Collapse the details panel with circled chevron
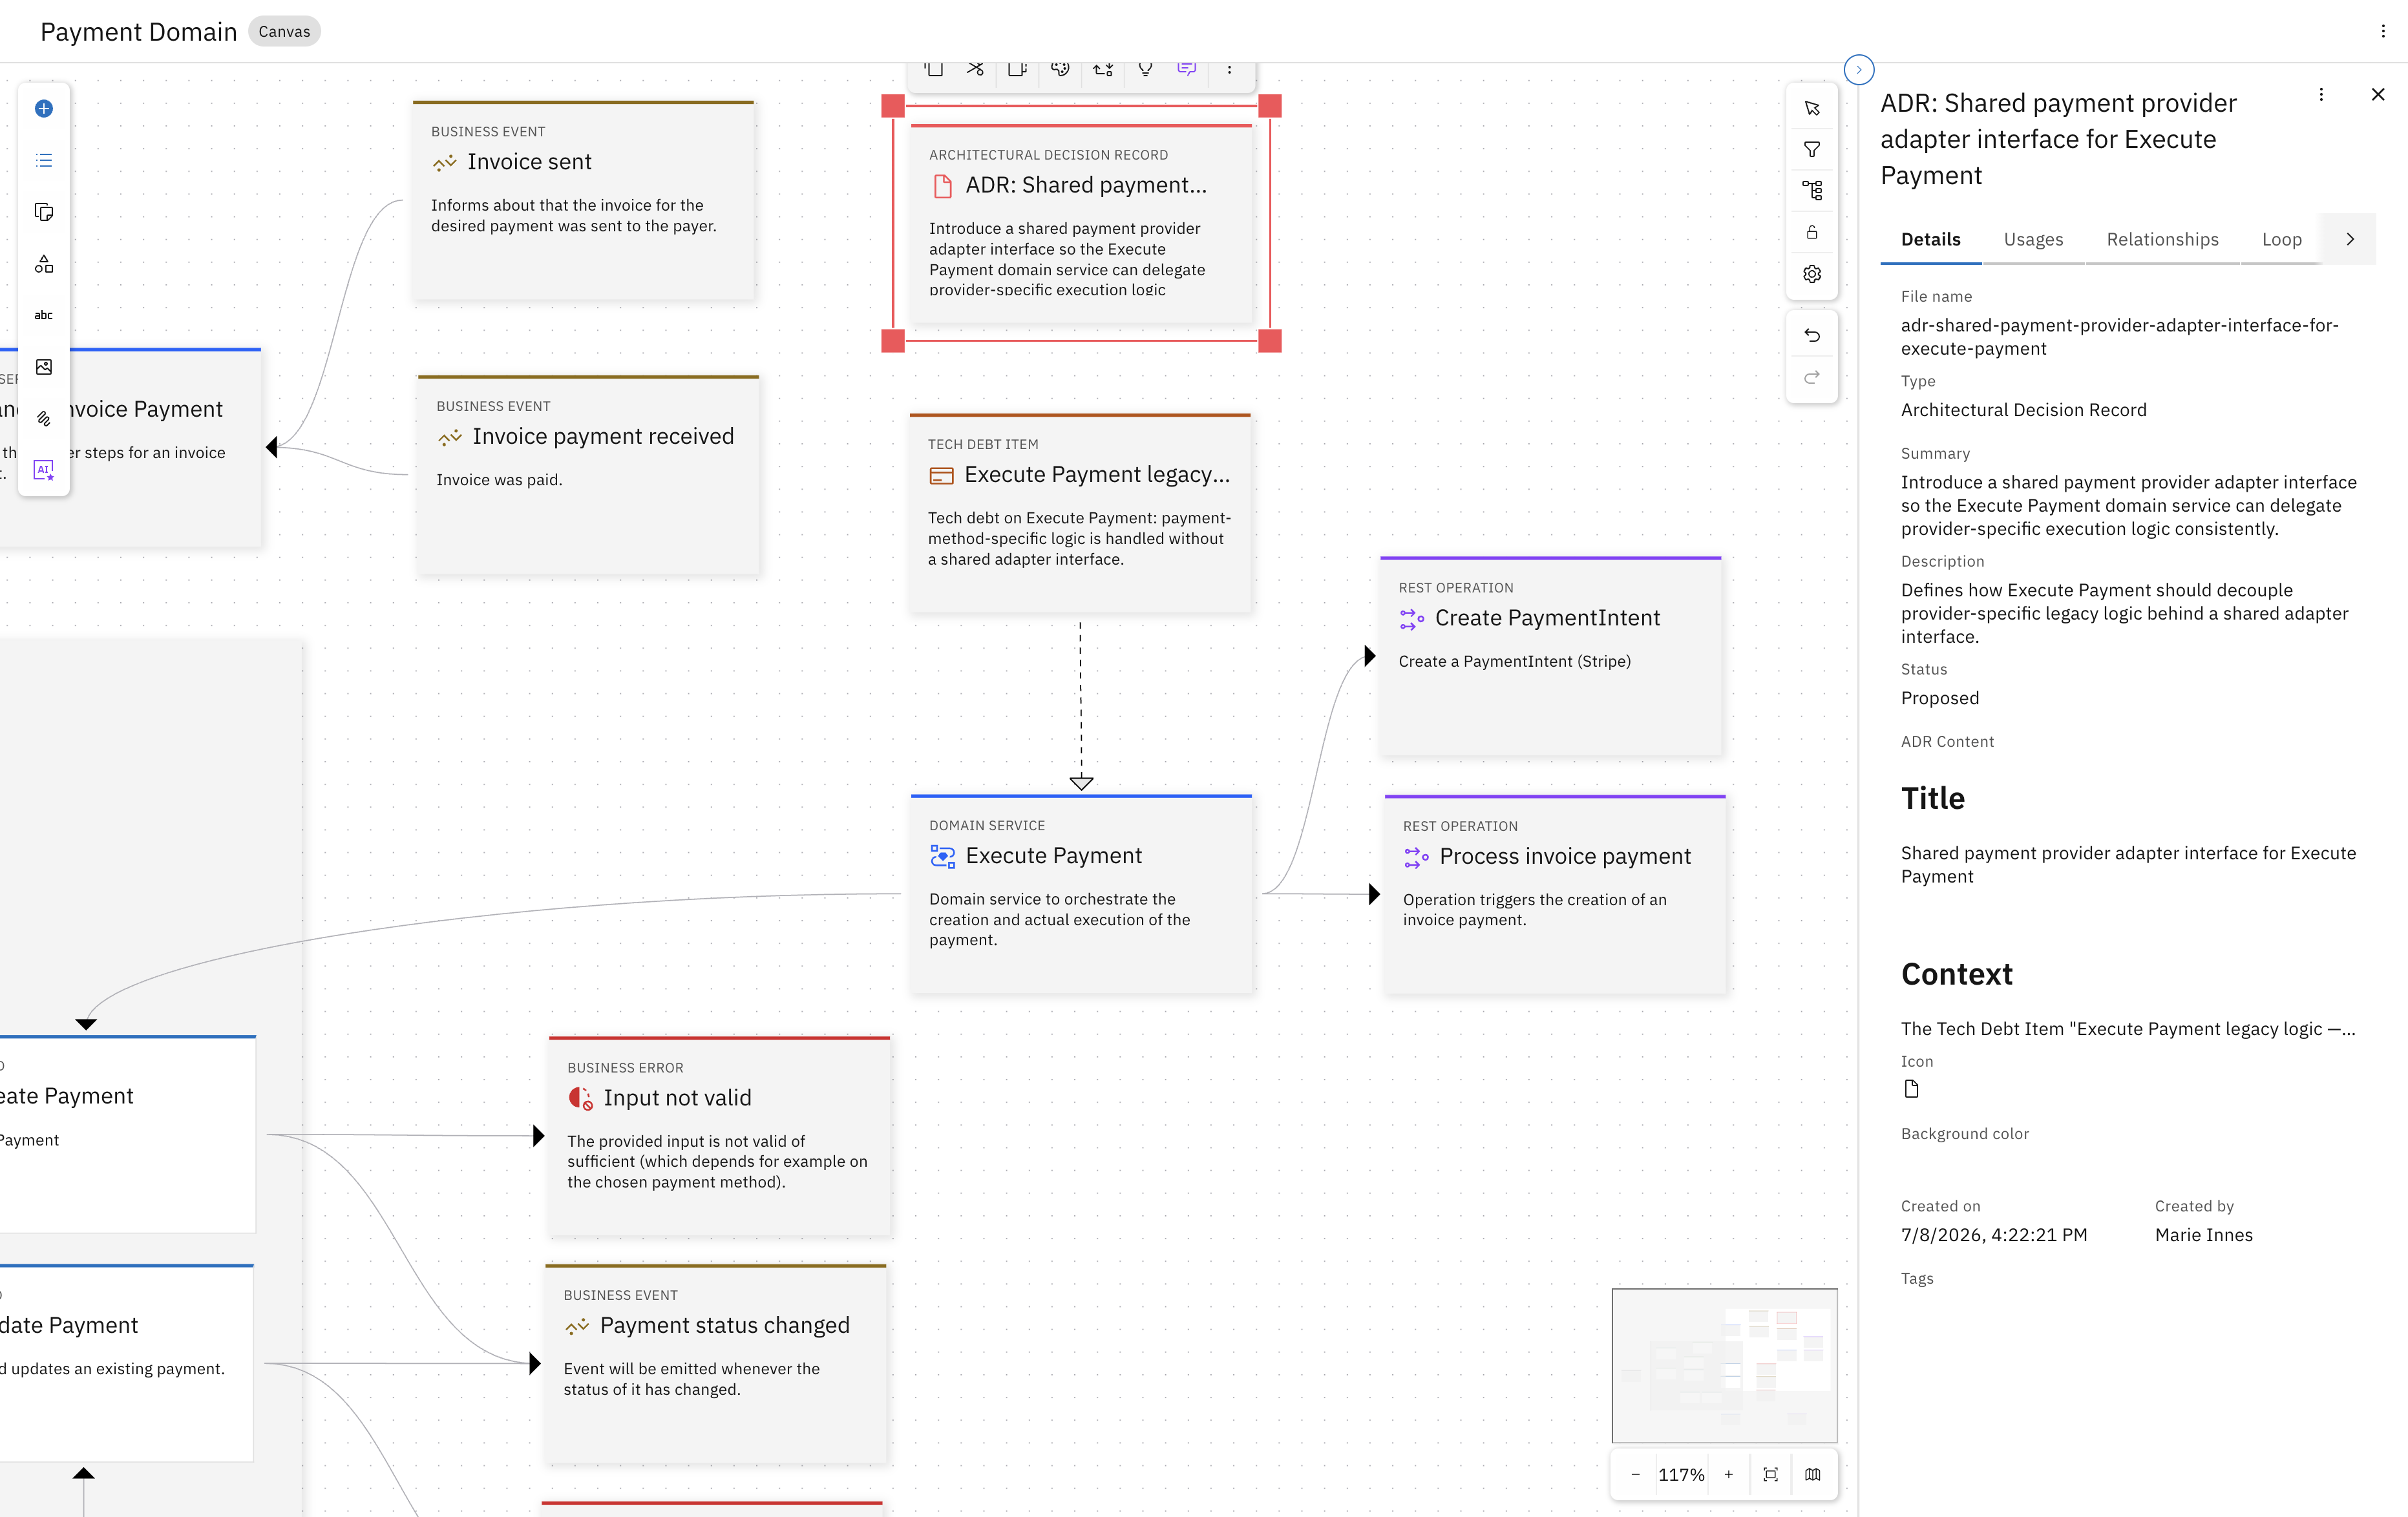The width and height of the screenshot is (2408, 1517). tap(1859, 70)
